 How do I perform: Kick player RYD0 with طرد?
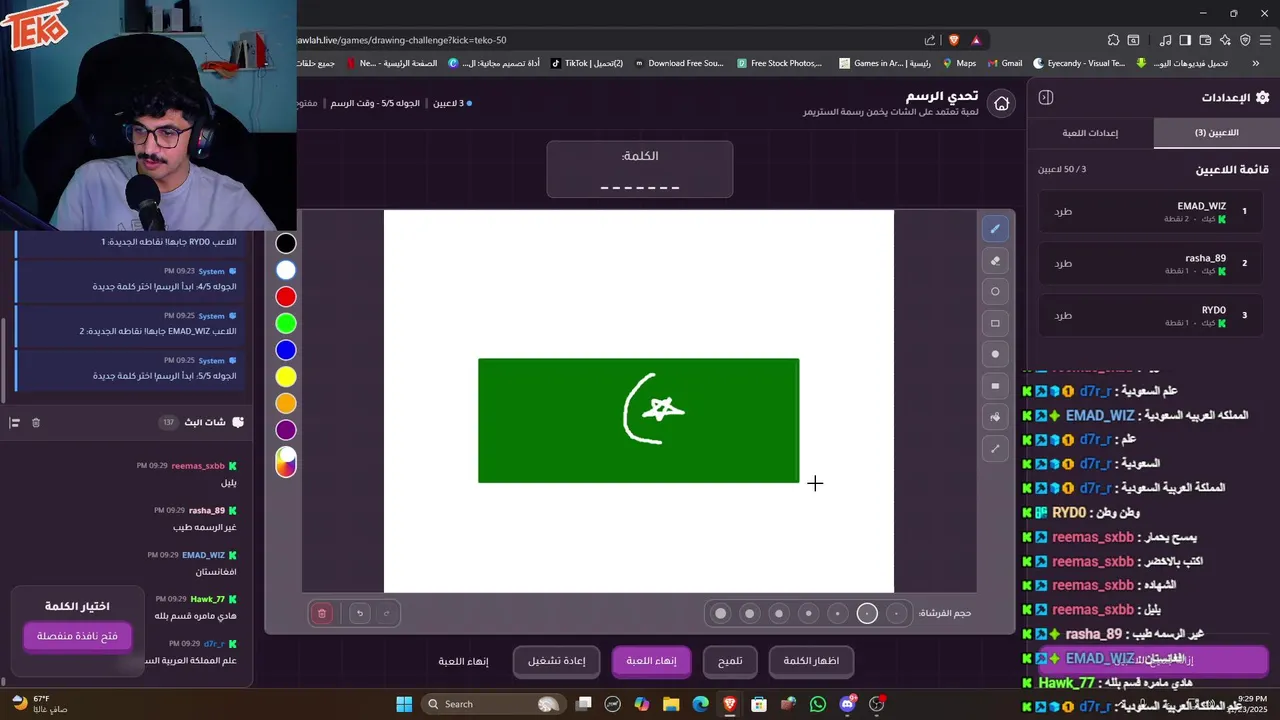coord(1062,315)
